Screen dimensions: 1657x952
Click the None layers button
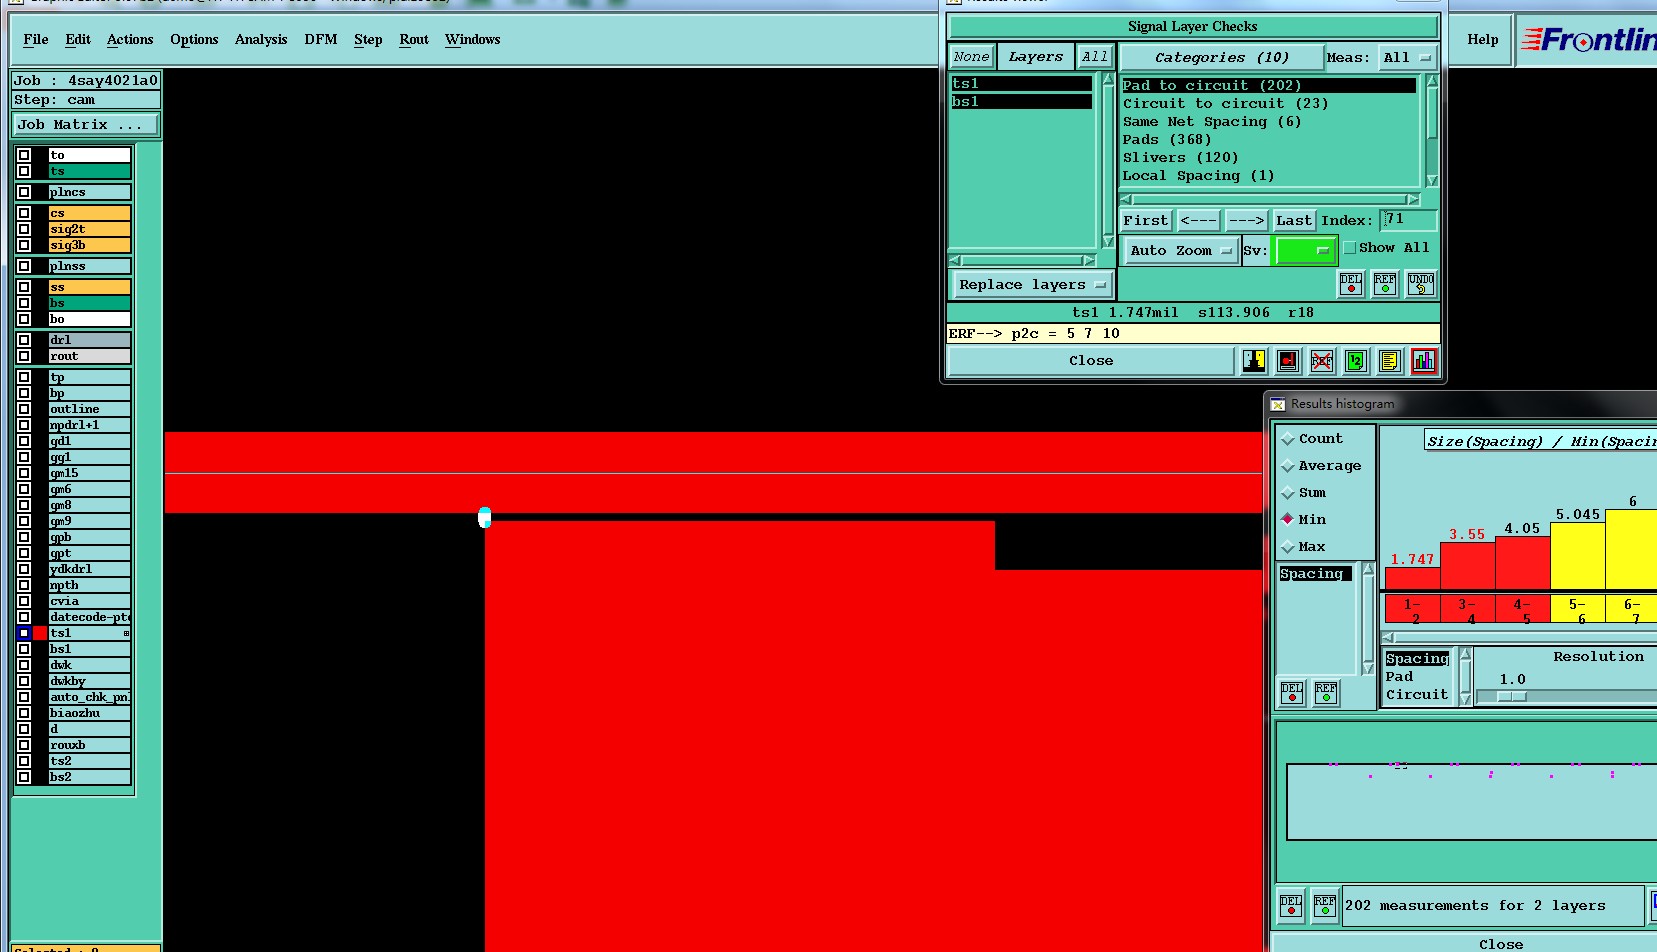(971, 57)
